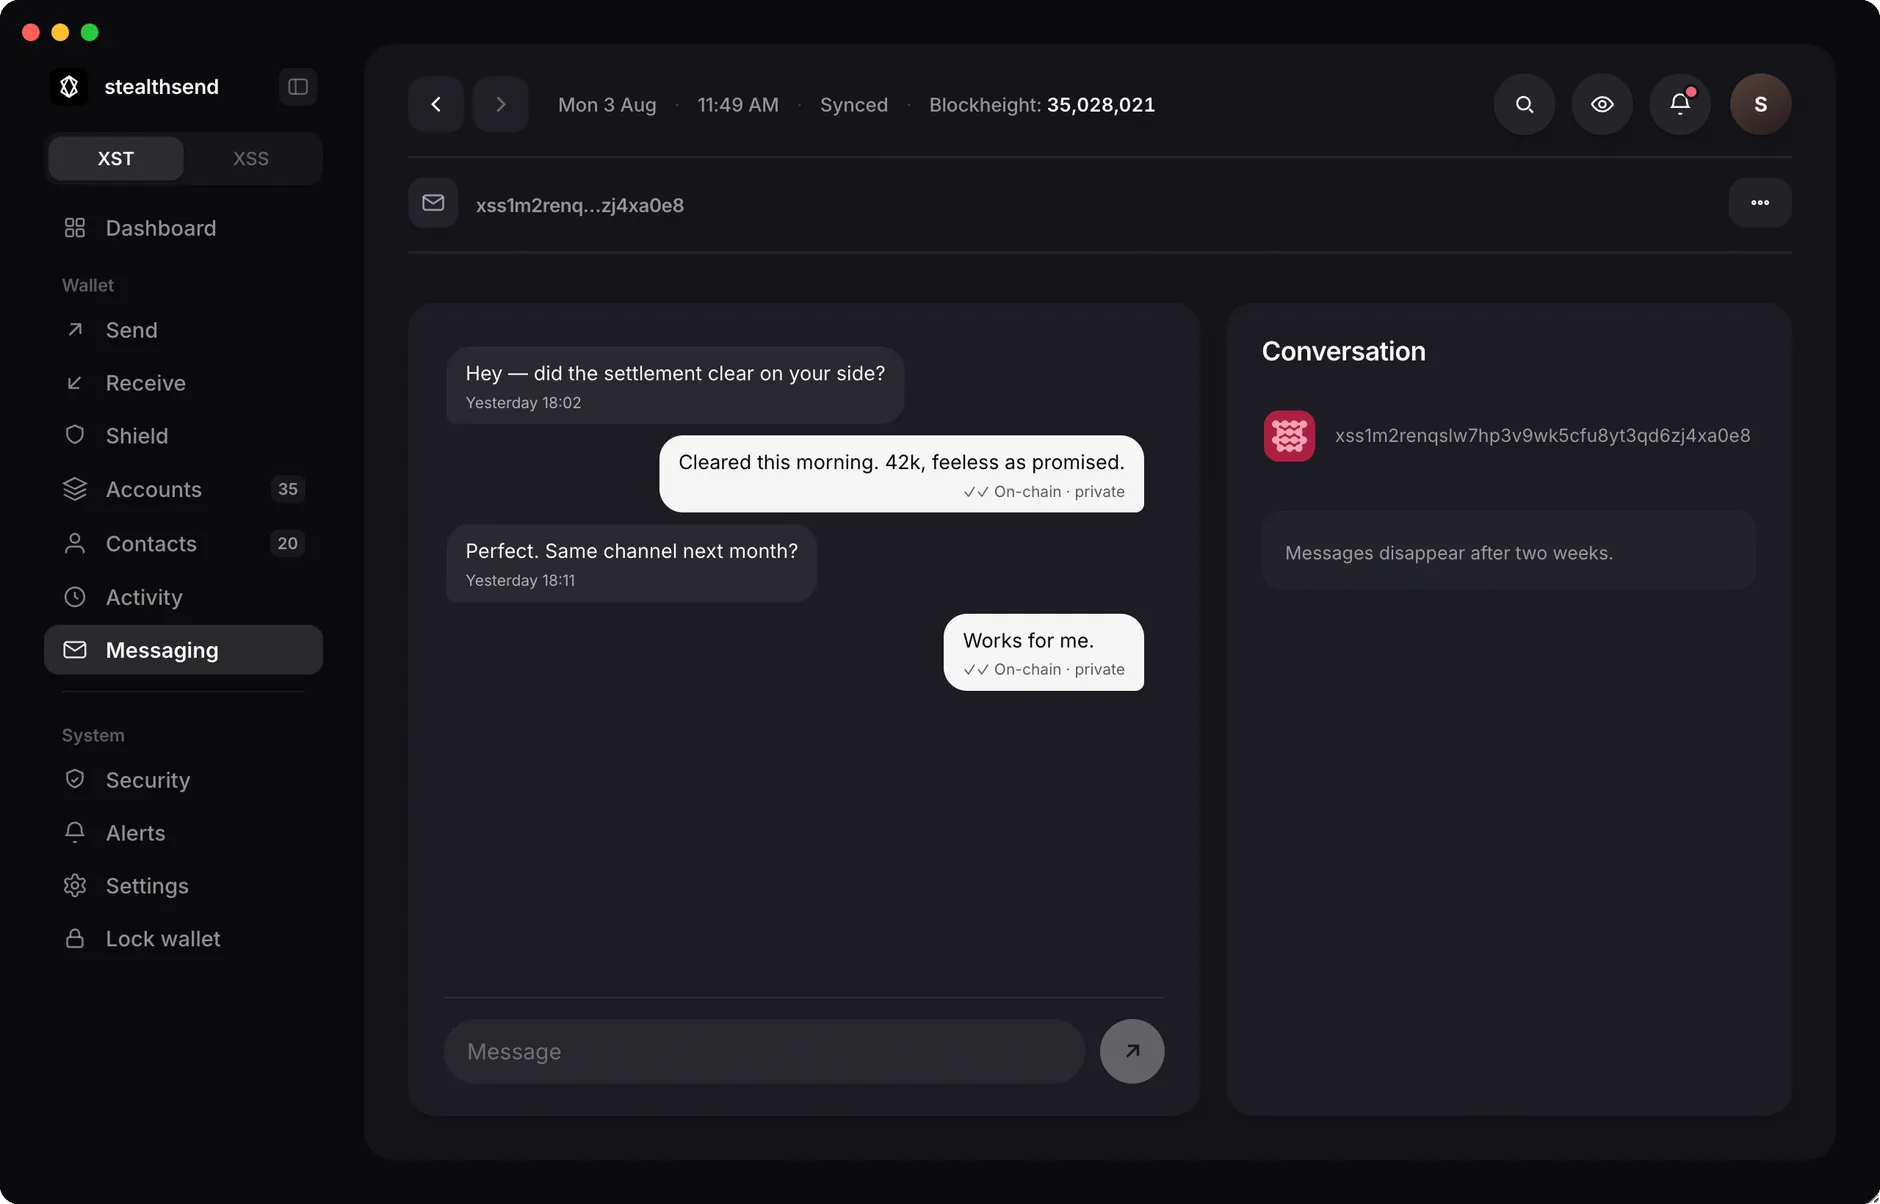Click the Blockheight 35,028,021 status
1880x1204 pixels.
coord(1042,105)
